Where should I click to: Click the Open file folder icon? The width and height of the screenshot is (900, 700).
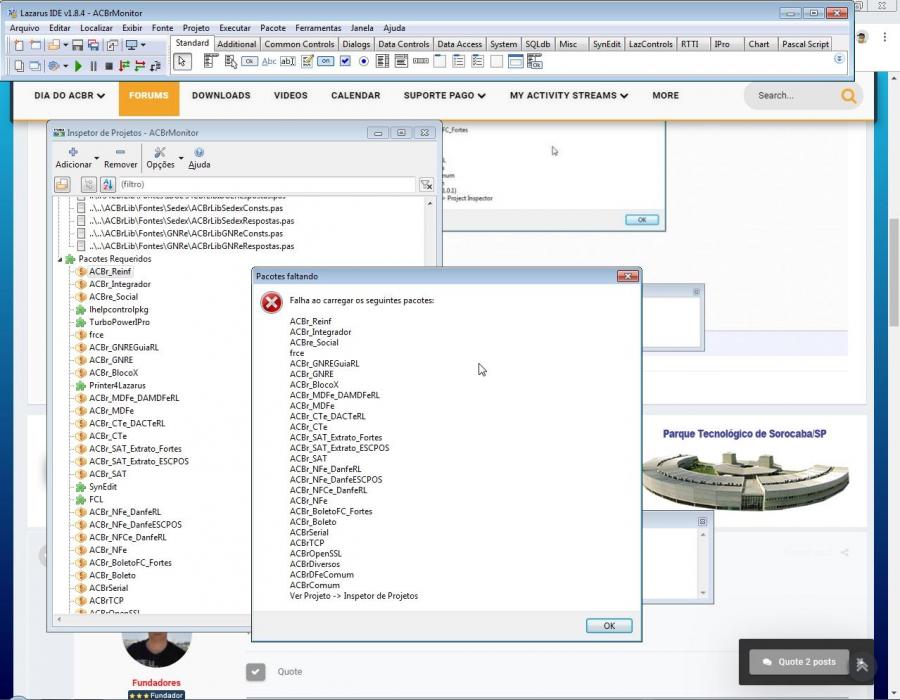(54, 45)
